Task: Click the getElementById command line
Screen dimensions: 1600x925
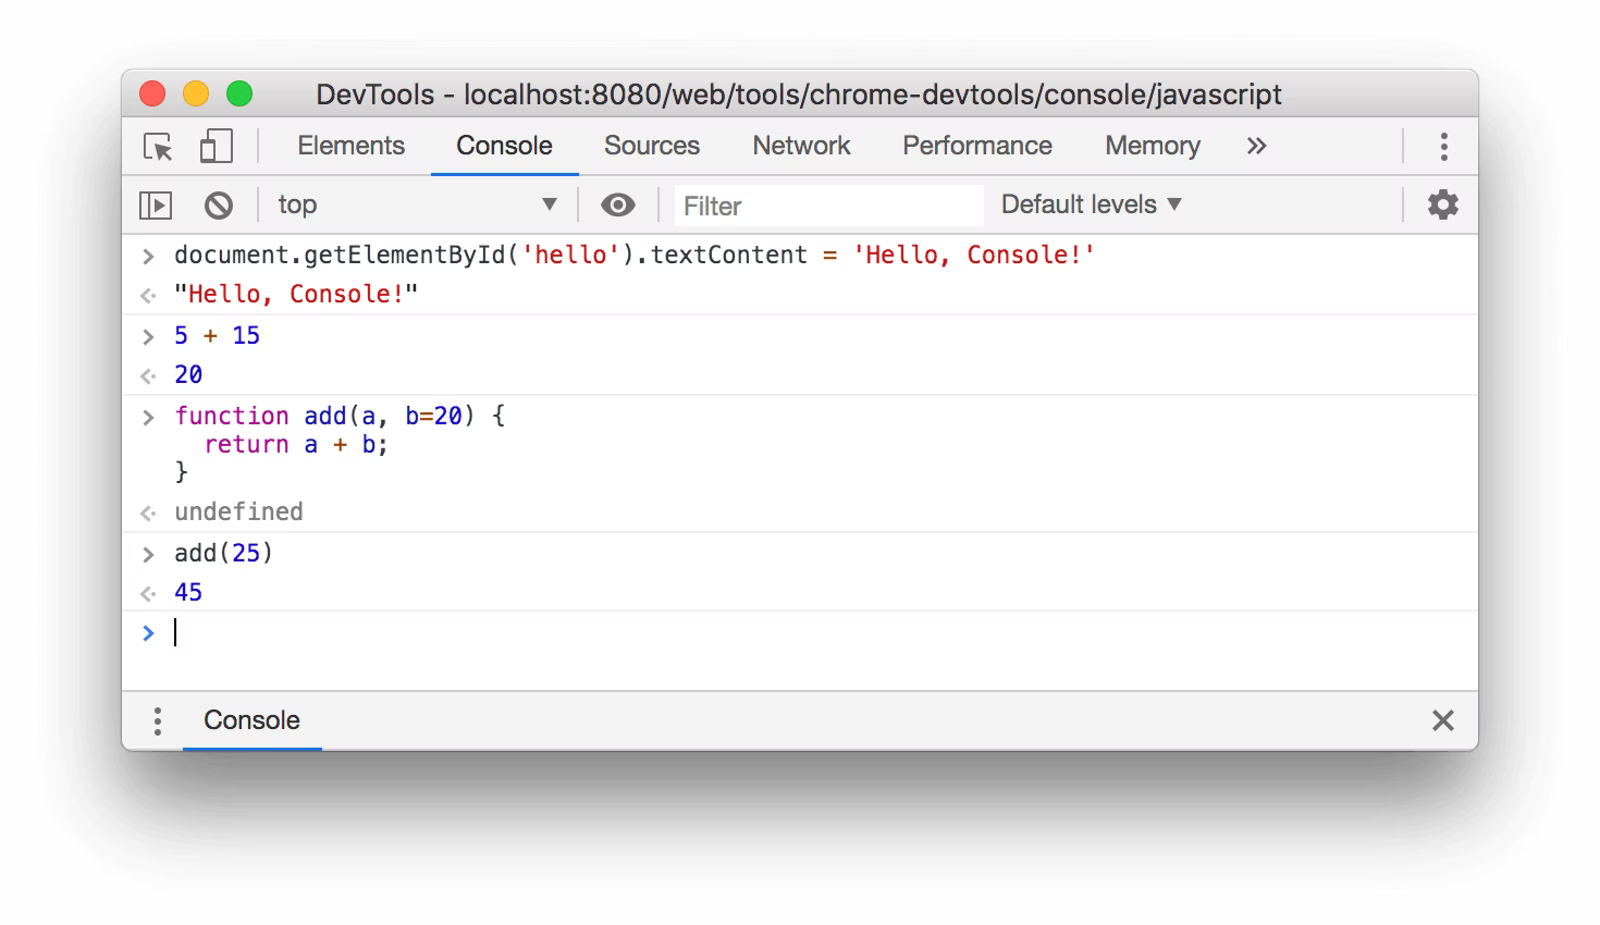Action: click(635, 255)
